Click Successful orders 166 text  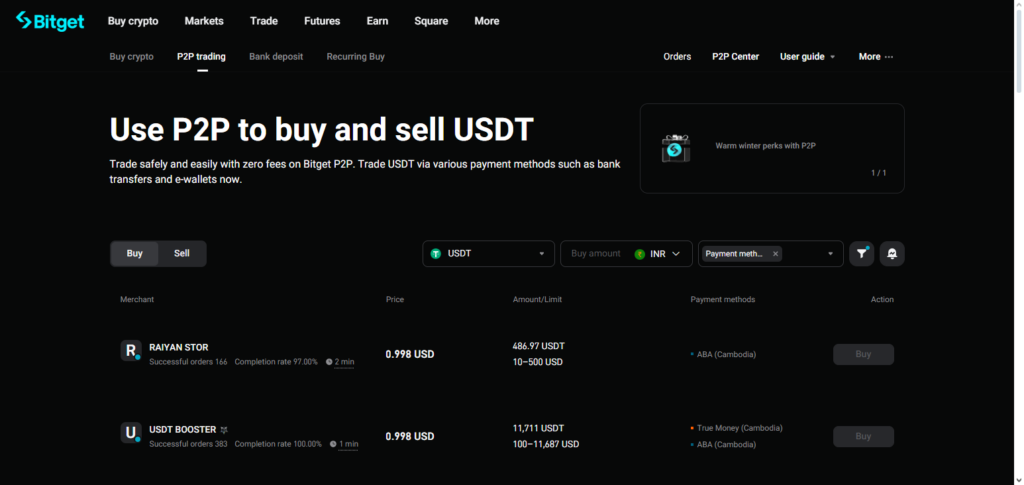[x=188, y=362]
